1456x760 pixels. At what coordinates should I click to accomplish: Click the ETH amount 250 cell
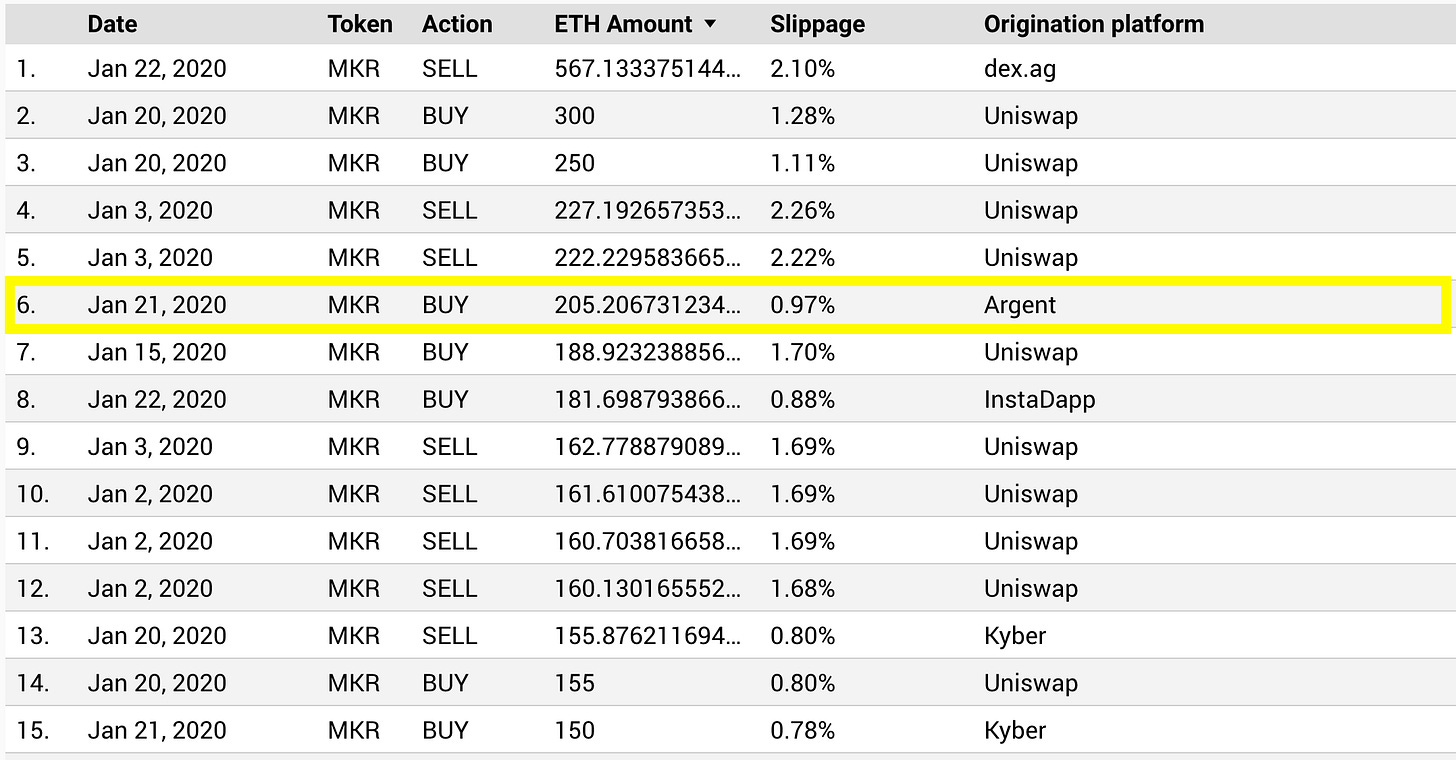pos(575,163)
